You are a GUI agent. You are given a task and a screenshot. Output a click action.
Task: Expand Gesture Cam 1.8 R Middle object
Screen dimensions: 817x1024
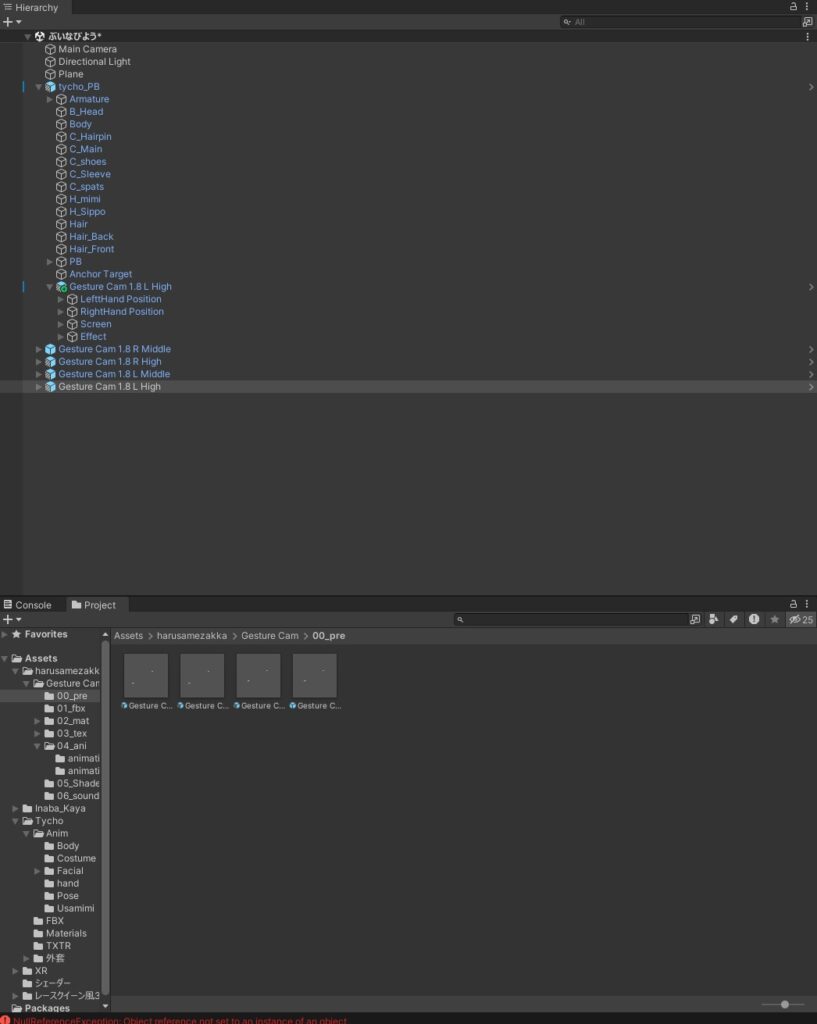tap(39, 349)
